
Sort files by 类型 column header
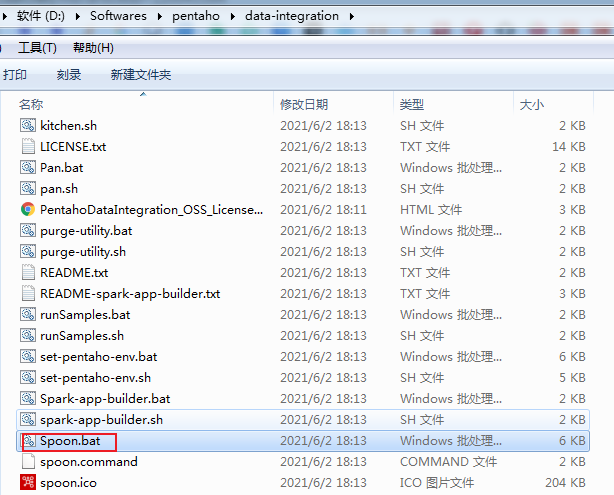pyautogui.click(x=412, y=104)
